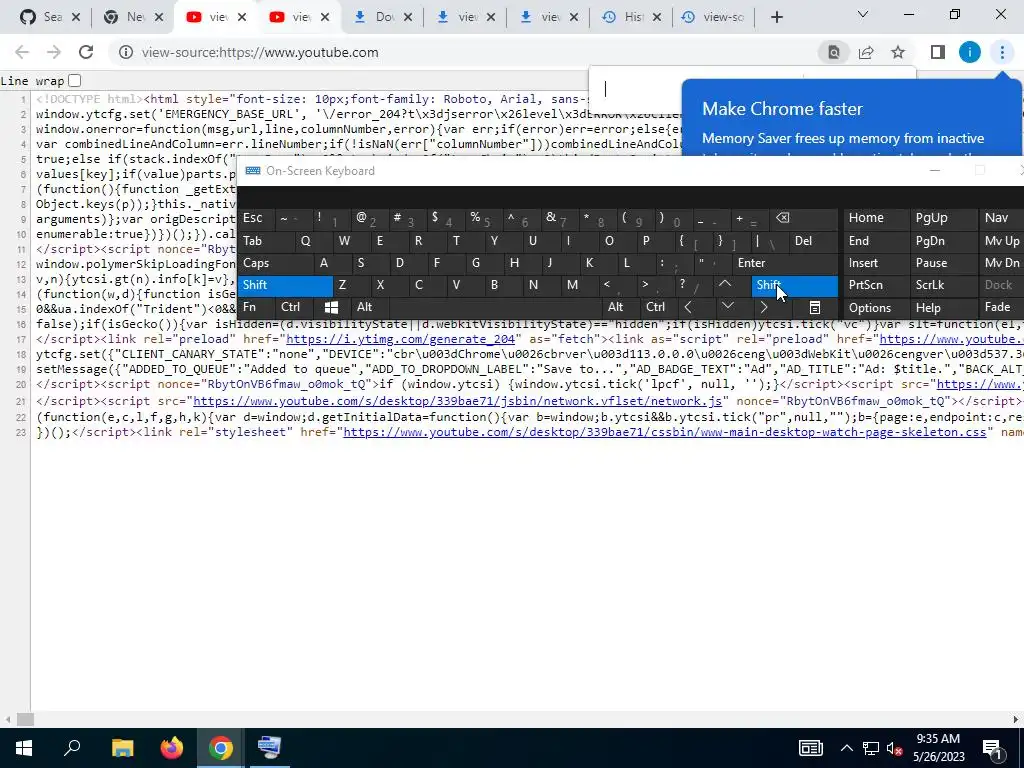Open the i.ytimg.com generate_204 link
This screenshot has width=1024, height=768.
point(400,339)
